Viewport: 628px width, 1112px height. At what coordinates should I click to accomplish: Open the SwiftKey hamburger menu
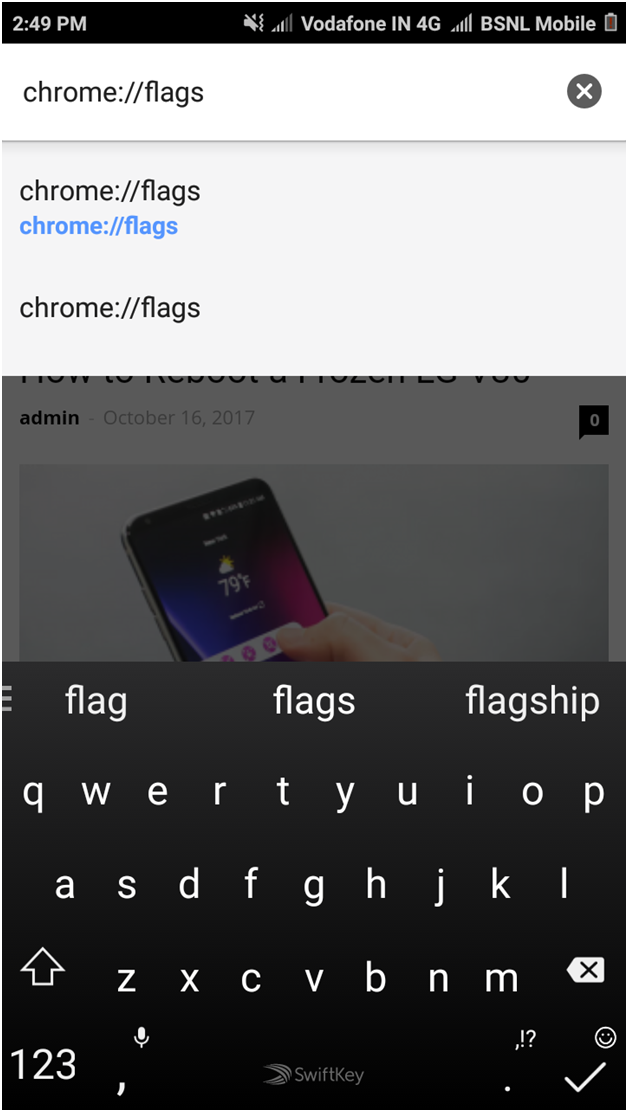pyautogui.click(x=7, y=699)
